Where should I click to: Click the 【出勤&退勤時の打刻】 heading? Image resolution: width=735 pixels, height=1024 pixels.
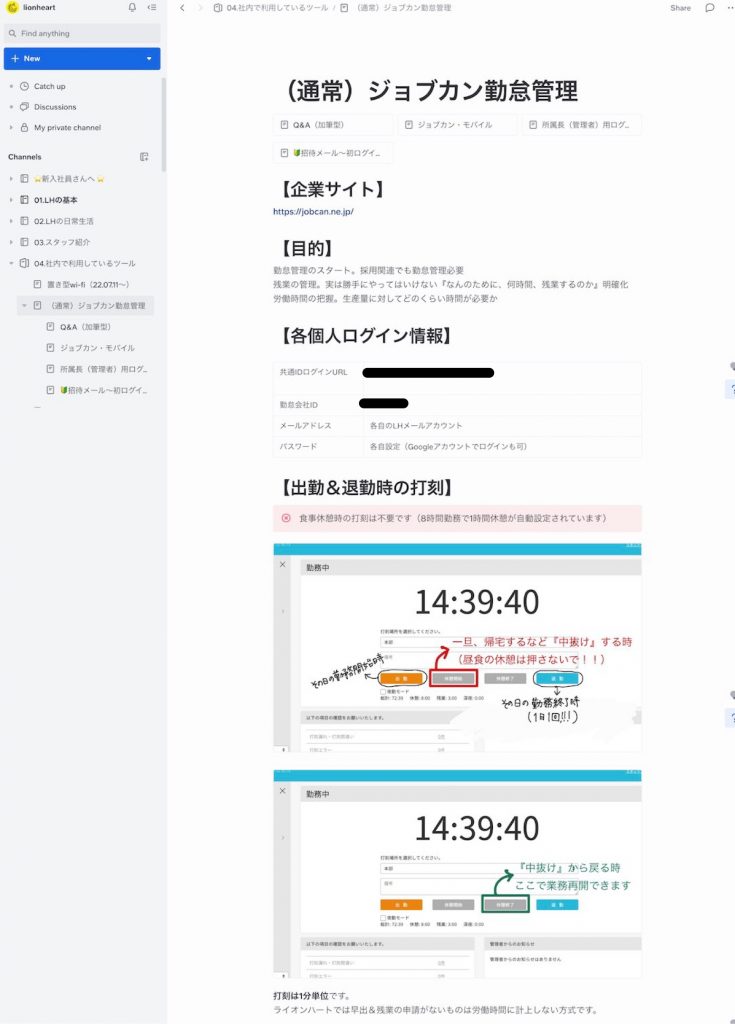click(x=366, y=488)
